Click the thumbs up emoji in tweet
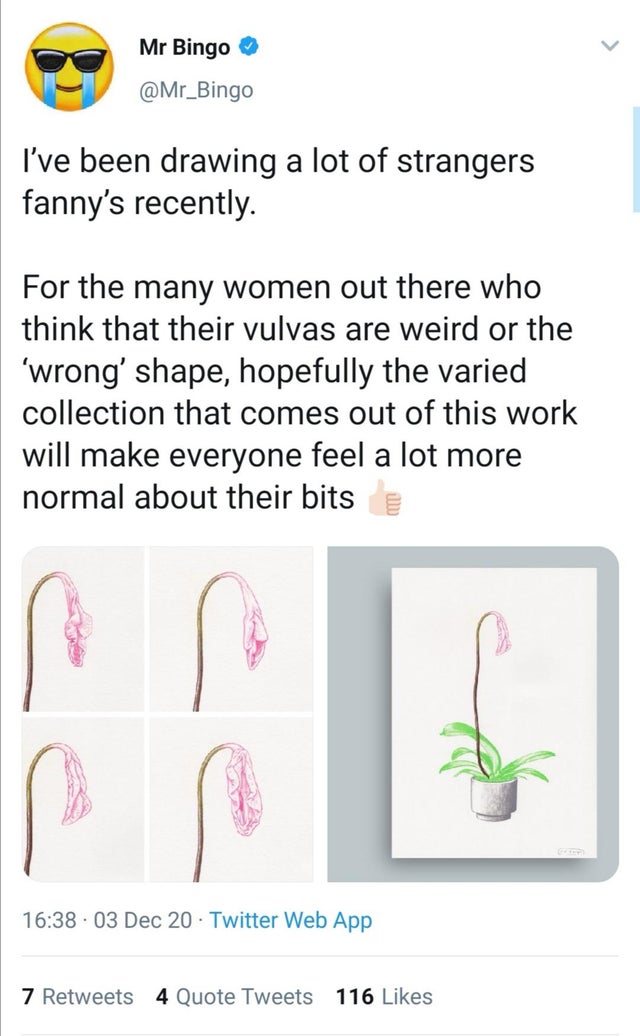The width and height of the screenshot is (640, 1036). [384, 497]
